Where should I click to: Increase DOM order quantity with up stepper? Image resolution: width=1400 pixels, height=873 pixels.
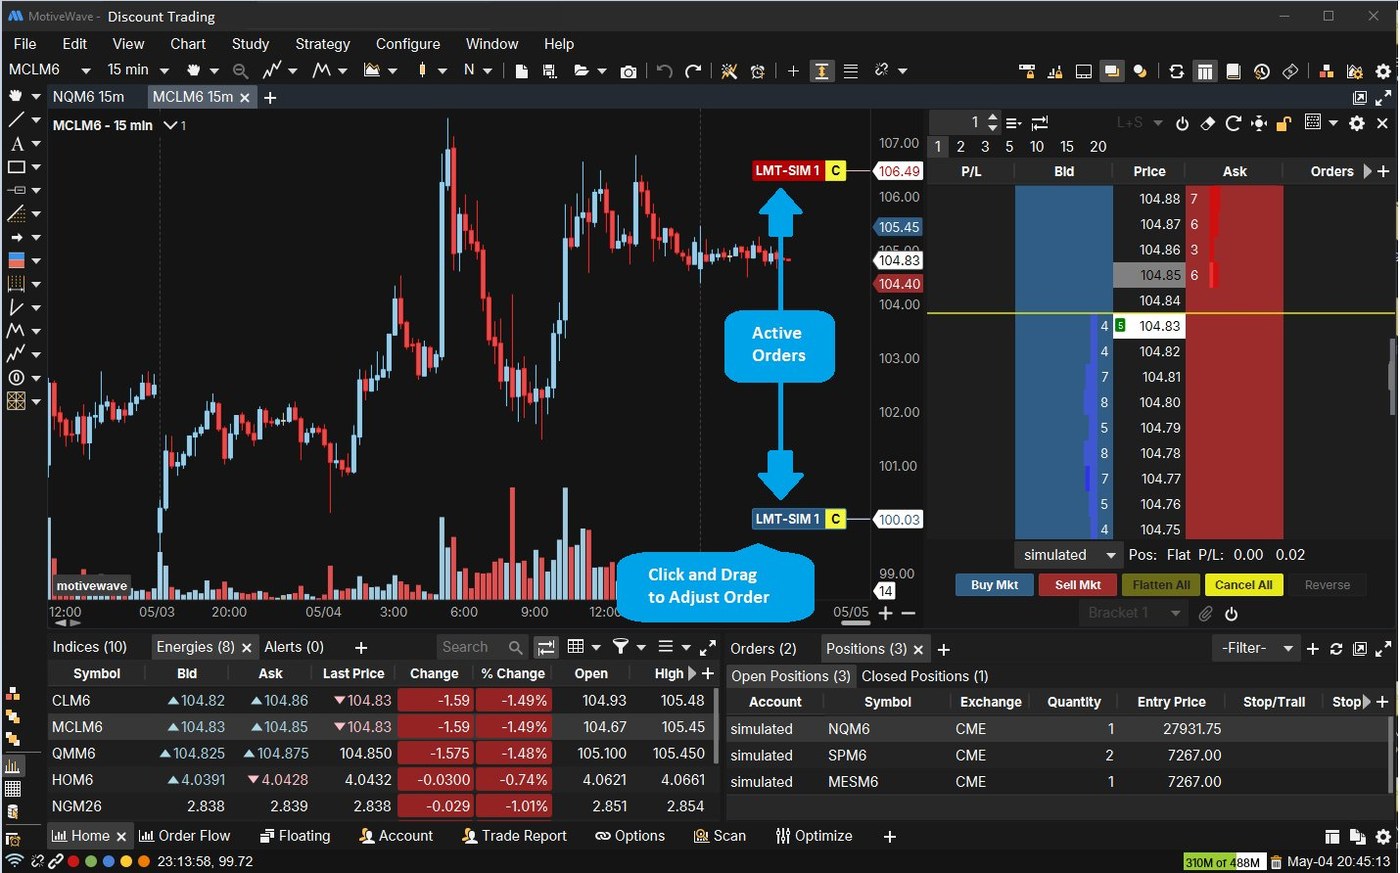click(x=992, y=117)
